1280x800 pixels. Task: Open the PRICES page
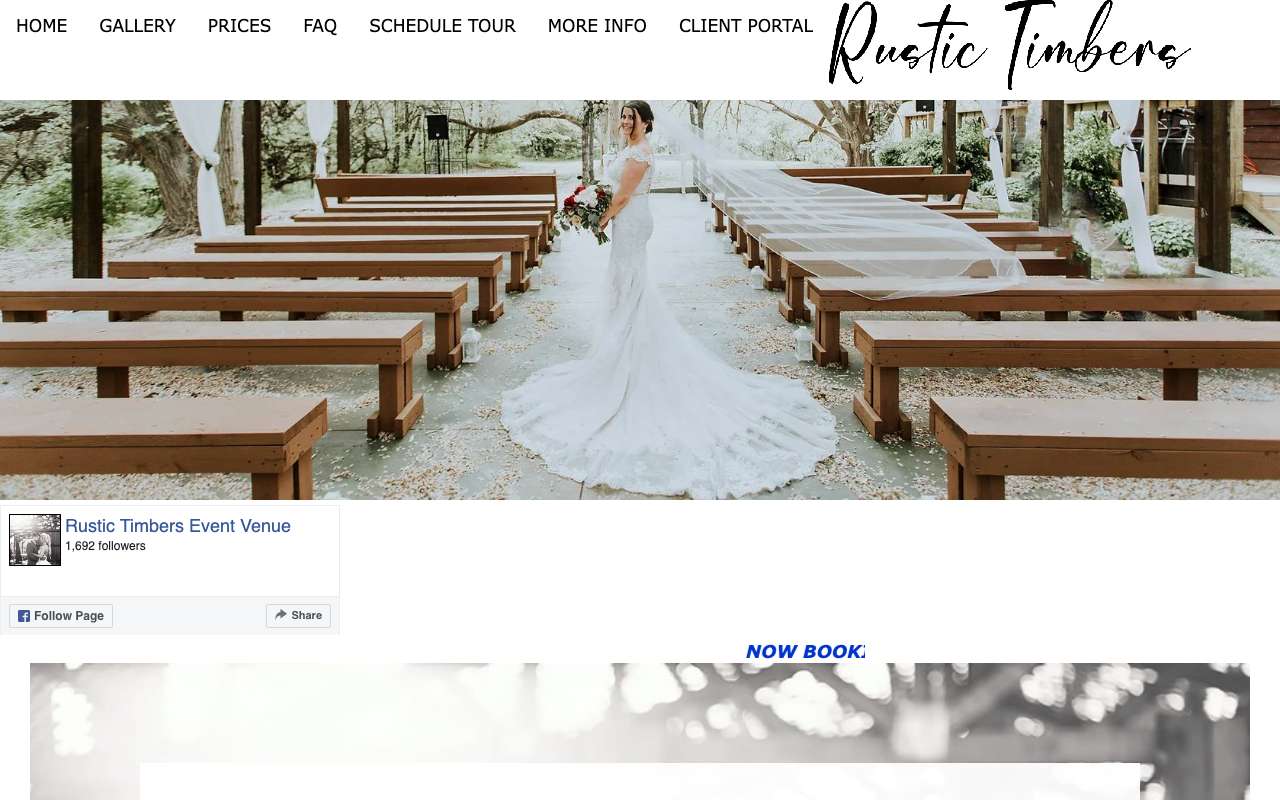pyautogui.click(x=239, y=26)
